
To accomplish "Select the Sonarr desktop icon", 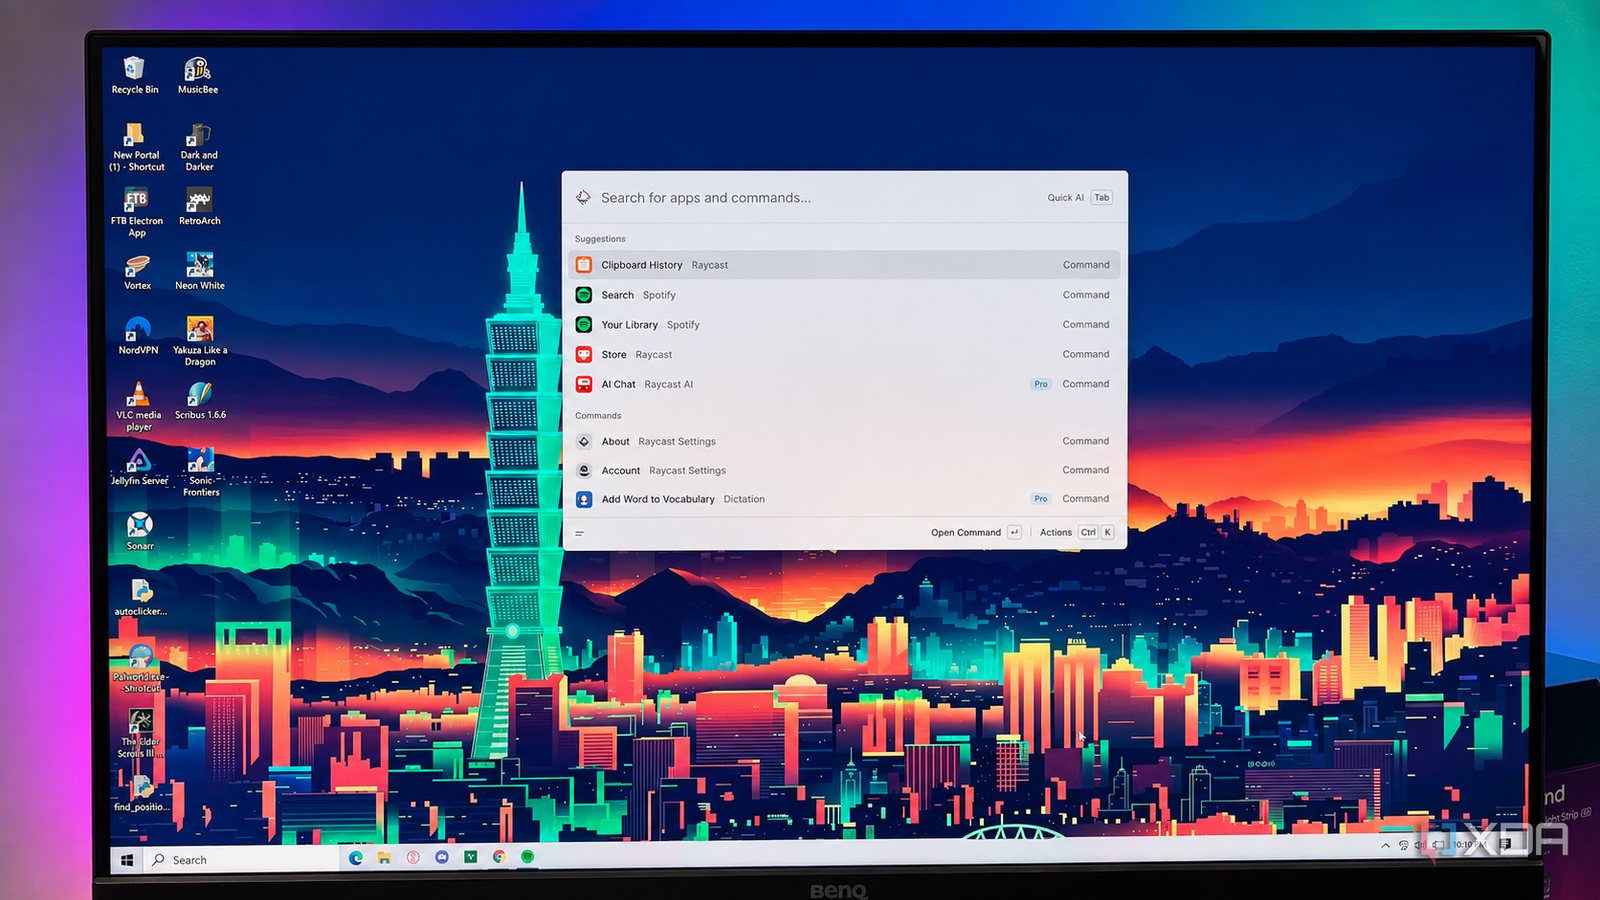I will pyautogui.click(x=140, y=524).
